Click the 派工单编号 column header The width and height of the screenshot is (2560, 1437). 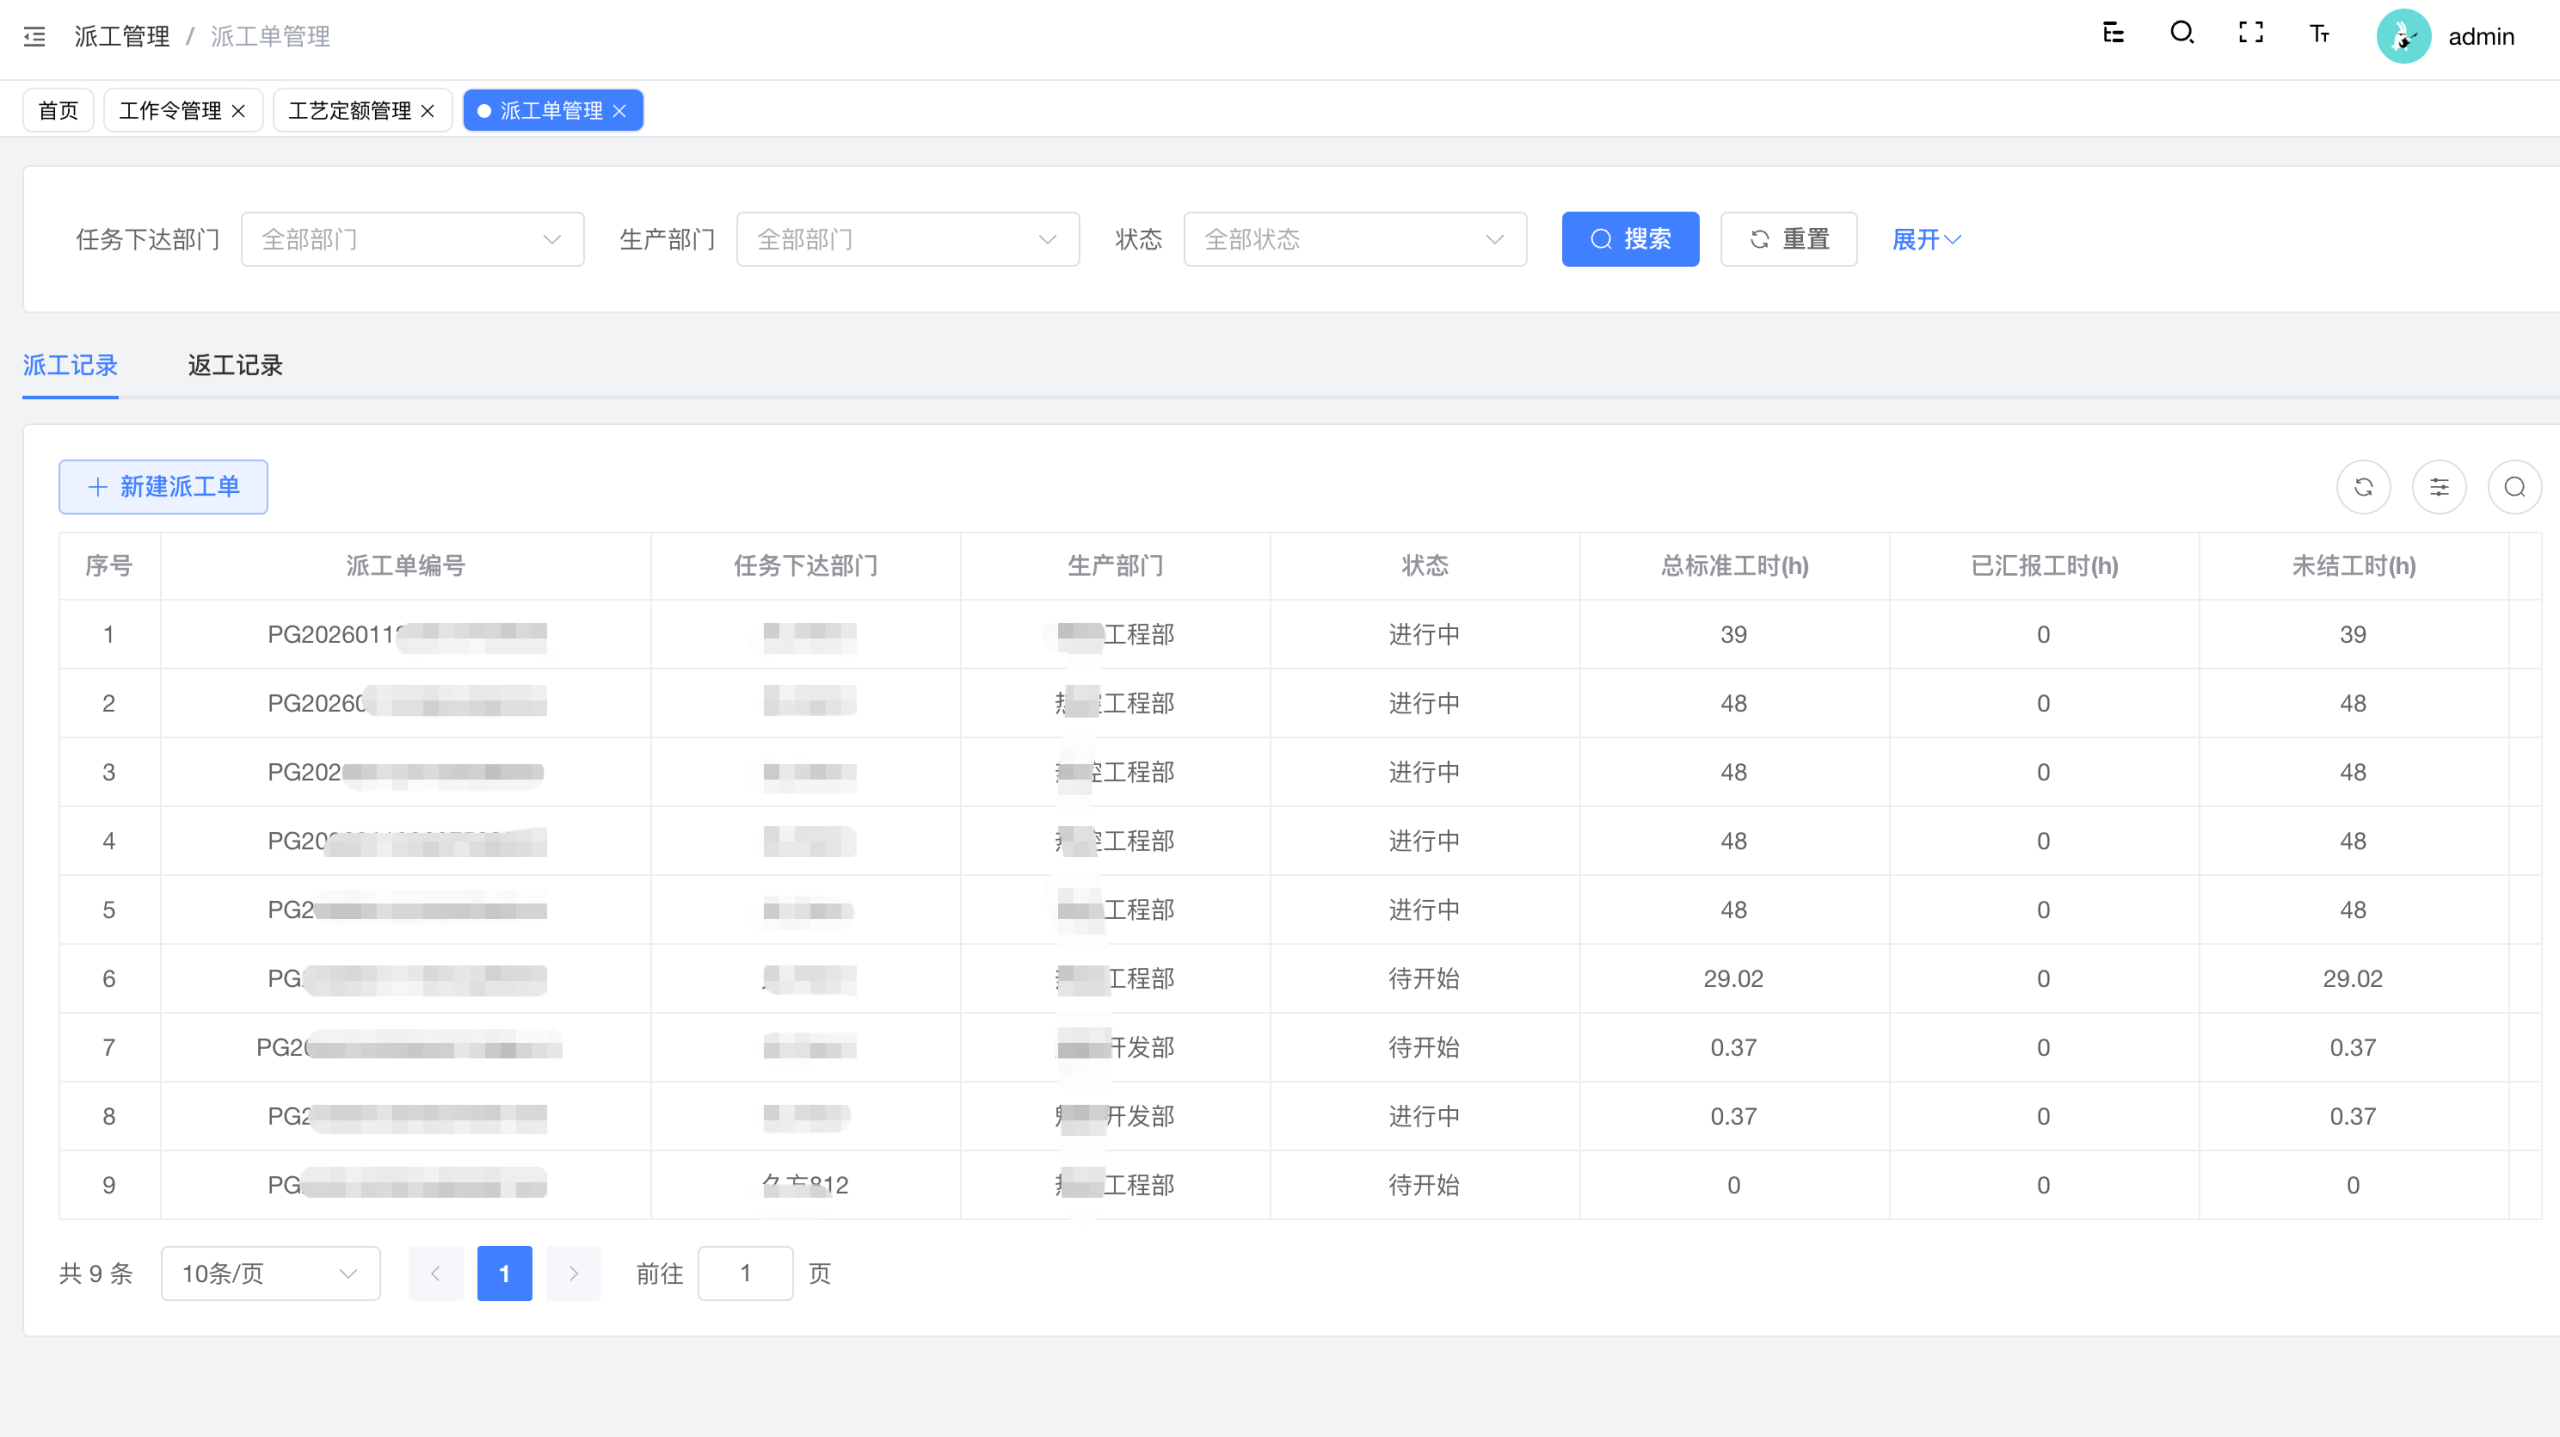(406, 566)
